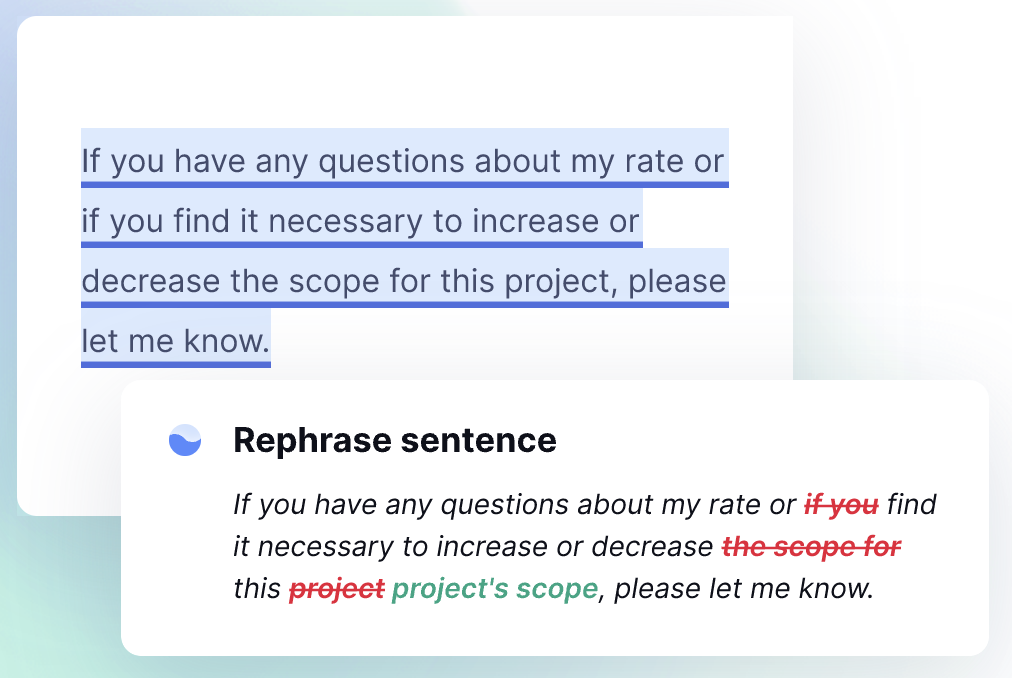
Task: Click the red struck-through 'project' word
Action: point(336,589)
